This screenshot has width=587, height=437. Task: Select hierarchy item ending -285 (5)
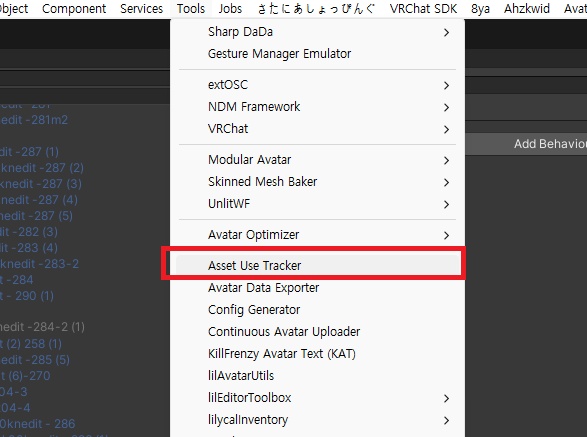coord(35,360)
